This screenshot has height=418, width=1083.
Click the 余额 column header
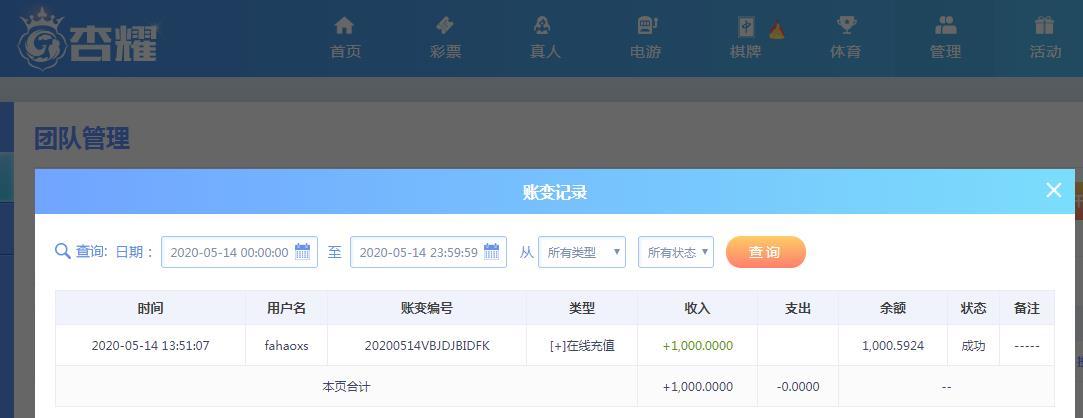pos(893,308)
